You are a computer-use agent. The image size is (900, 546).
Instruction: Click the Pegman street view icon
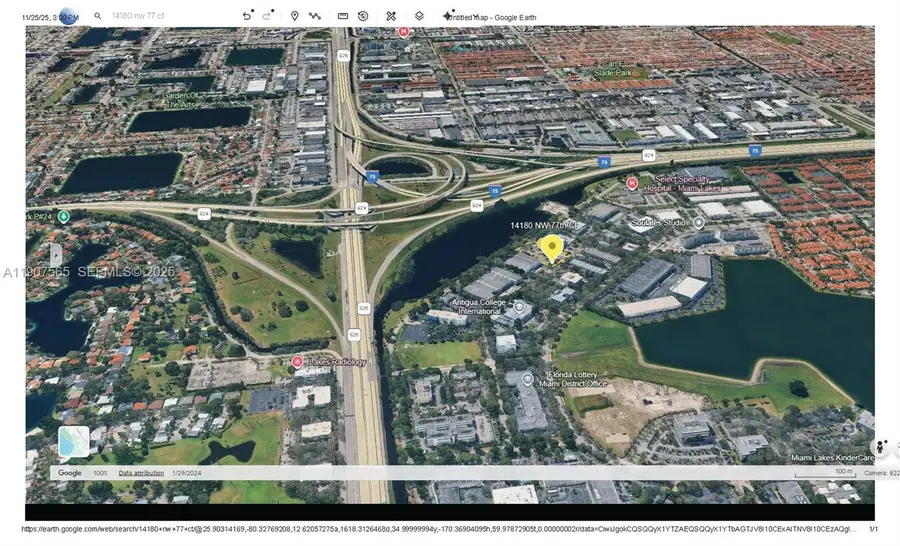click(880, 447)
